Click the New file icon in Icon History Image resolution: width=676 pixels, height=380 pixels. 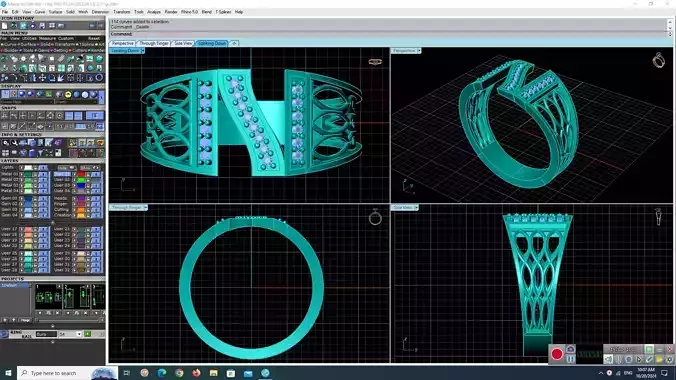tap(5, 26)
